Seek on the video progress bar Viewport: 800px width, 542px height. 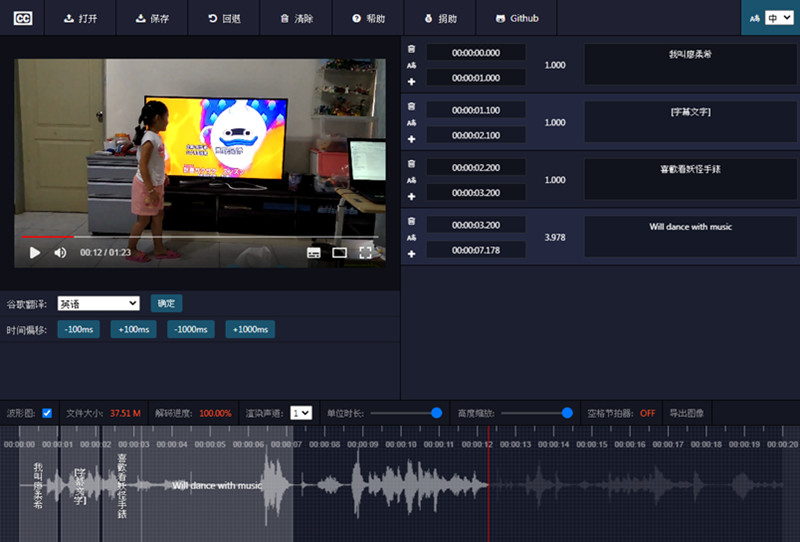199,237
